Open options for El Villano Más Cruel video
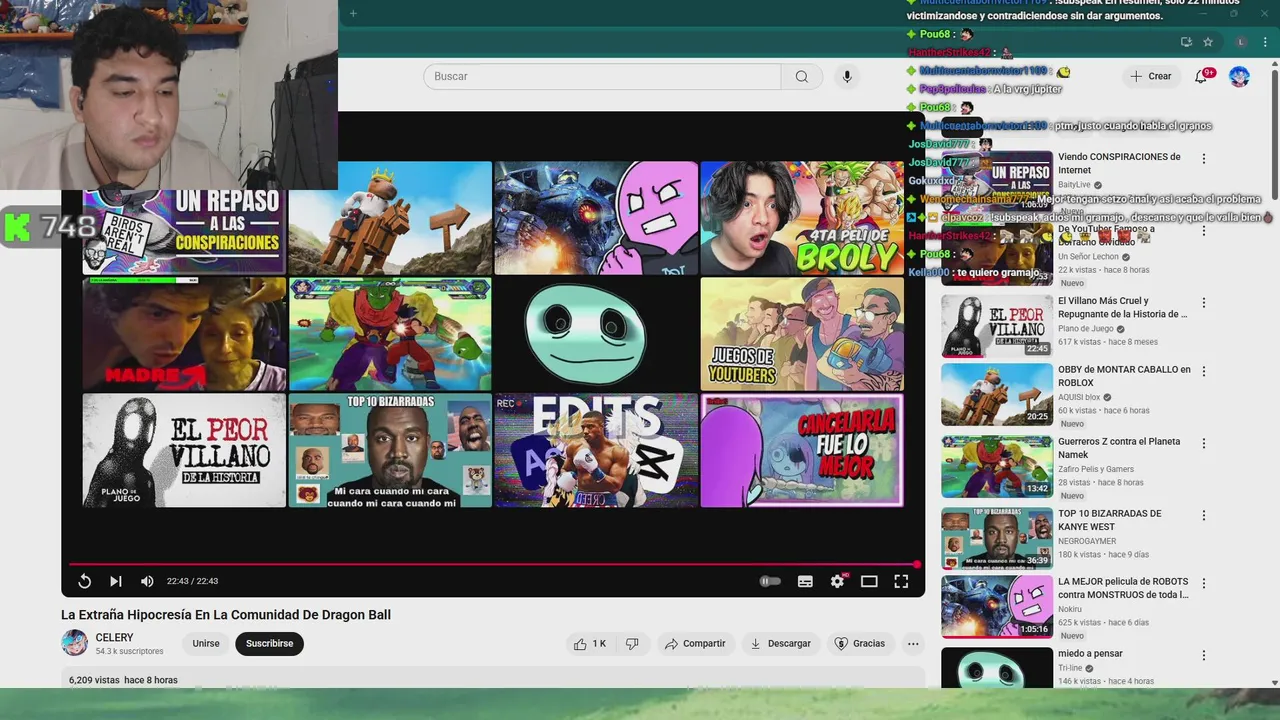The image size is (1280, 720). pyautogui.click(x=1204, y=303)
